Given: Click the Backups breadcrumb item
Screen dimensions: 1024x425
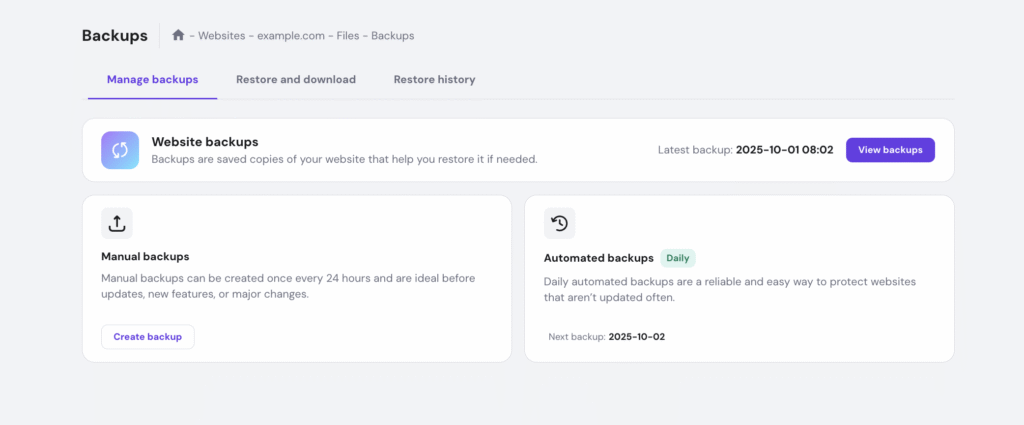Looking at the screenshot, I should (x=392, y=35).
